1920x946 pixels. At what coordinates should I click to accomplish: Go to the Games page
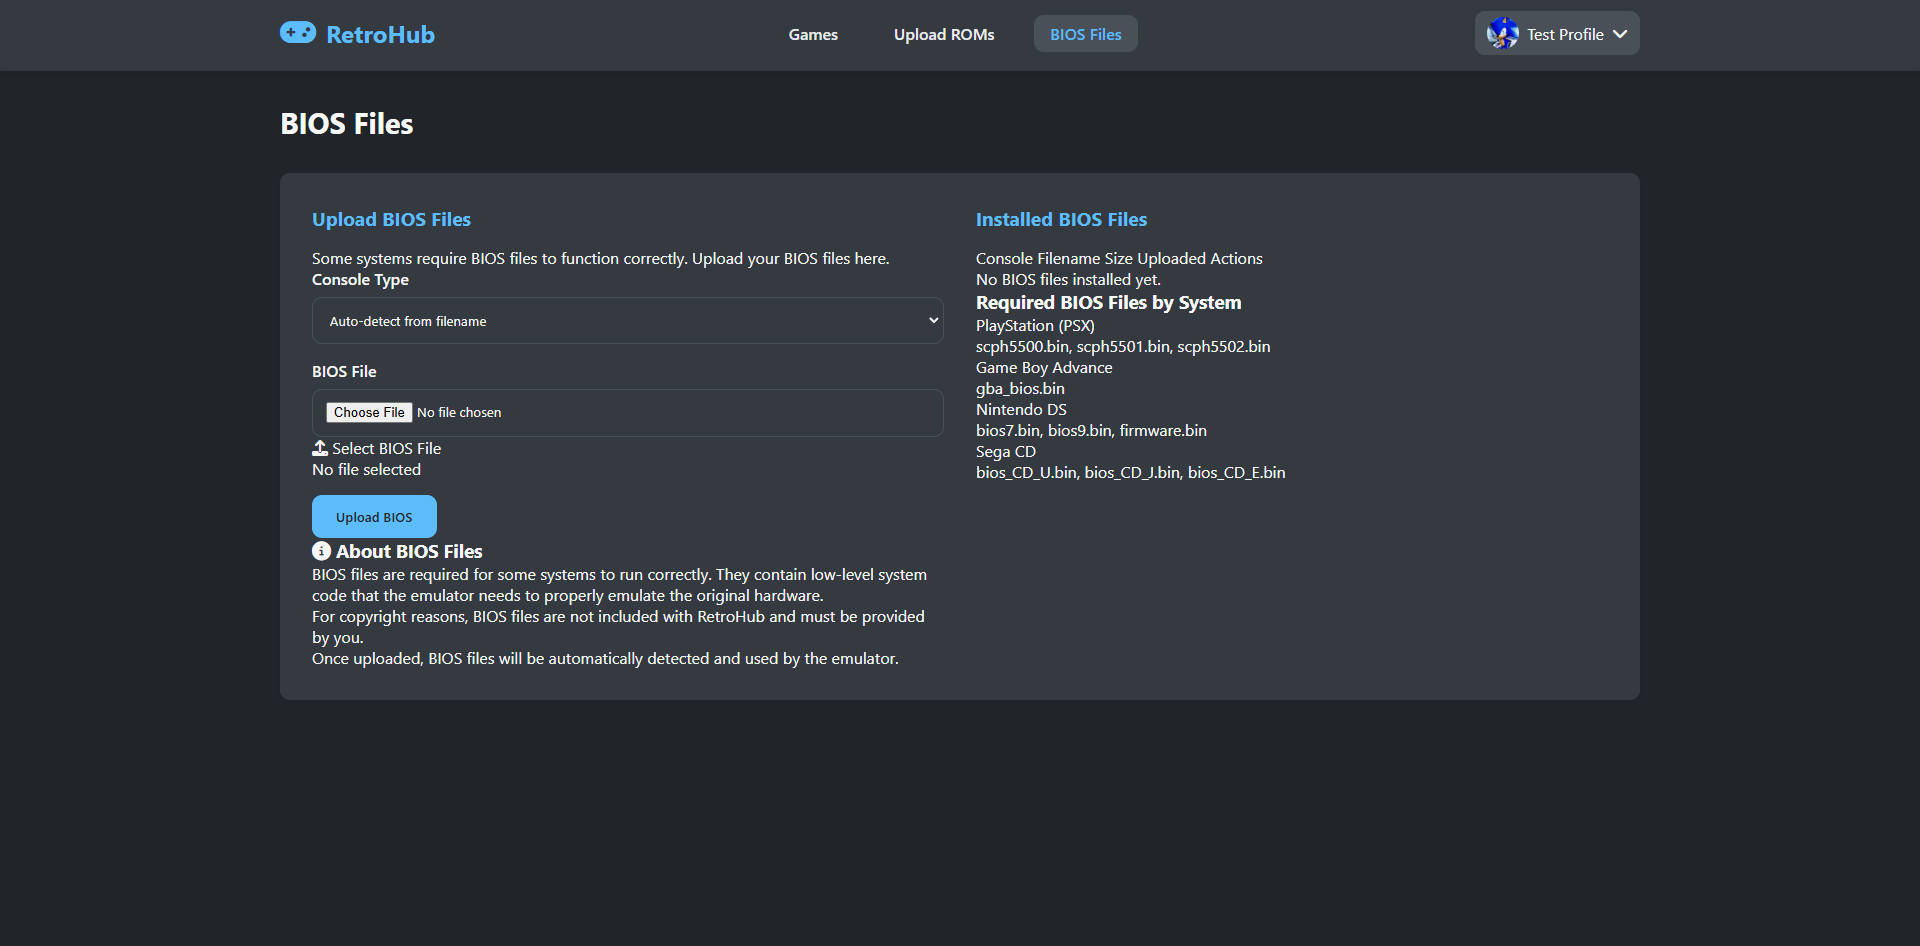click(x=812, y=34)
